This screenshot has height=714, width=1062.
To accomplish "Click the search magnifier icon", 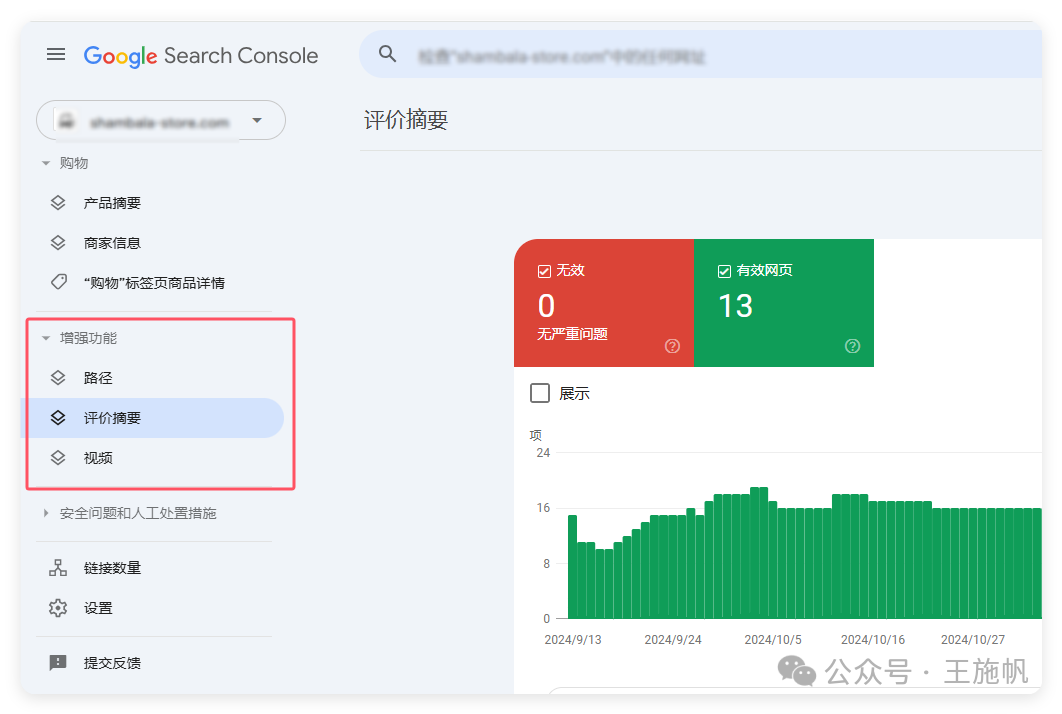I will pyautogui.click(x=388, y=54).
